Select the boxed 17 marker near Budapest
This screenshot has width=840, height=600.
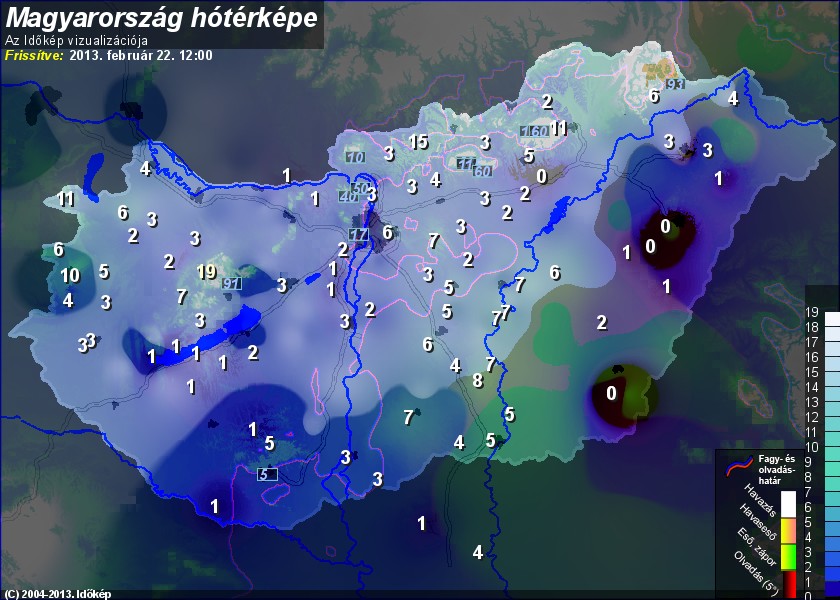tap(359, 234)
